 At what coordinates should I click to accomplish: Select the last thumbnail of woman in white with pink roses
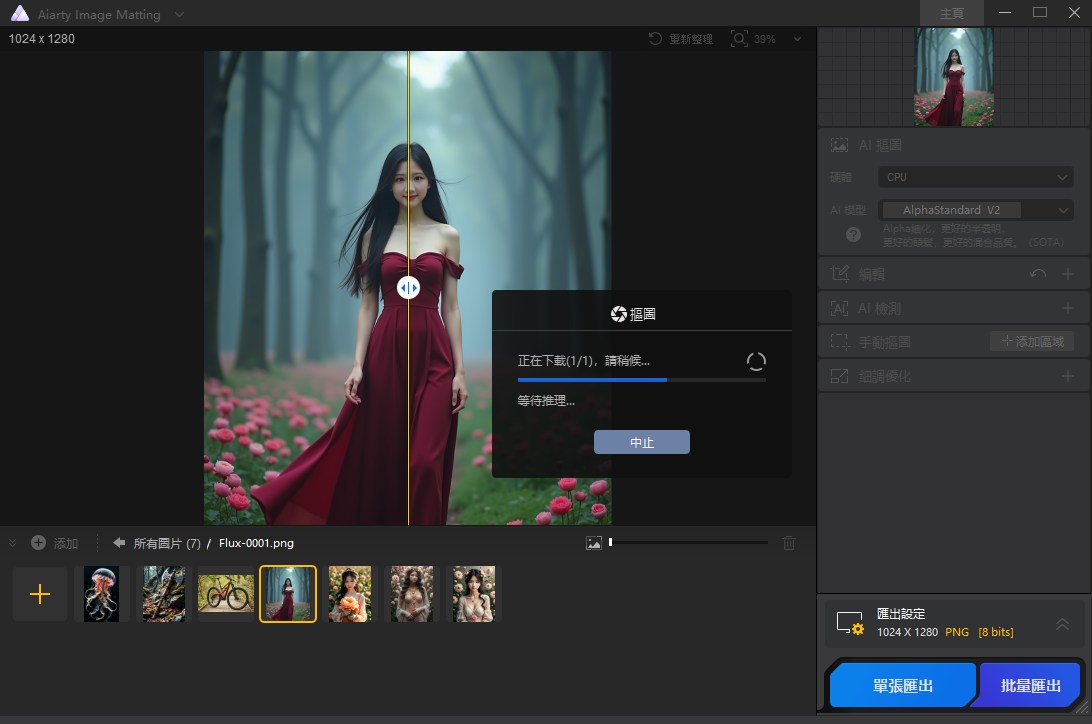tap(474, 594)
